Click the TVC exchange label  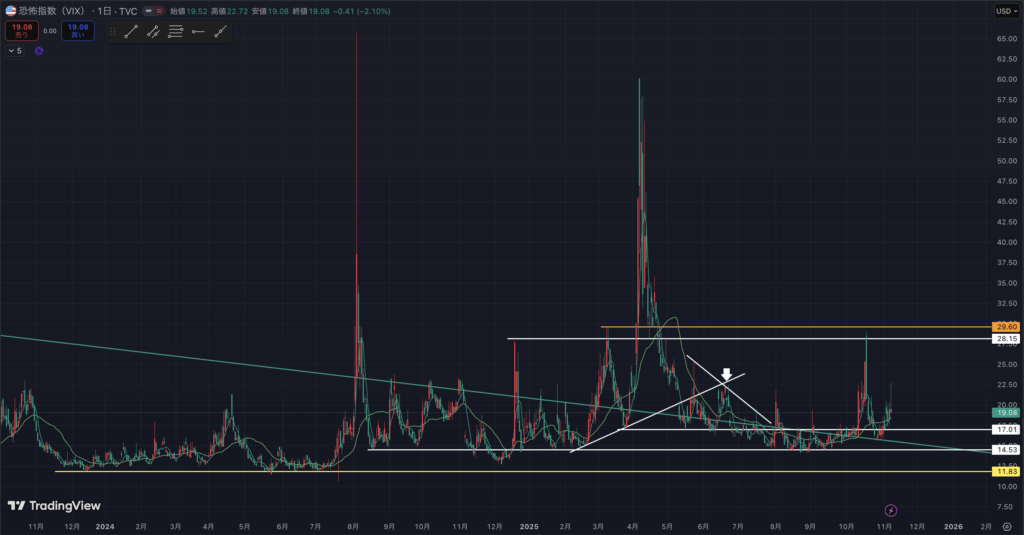[x=127, y=12]
